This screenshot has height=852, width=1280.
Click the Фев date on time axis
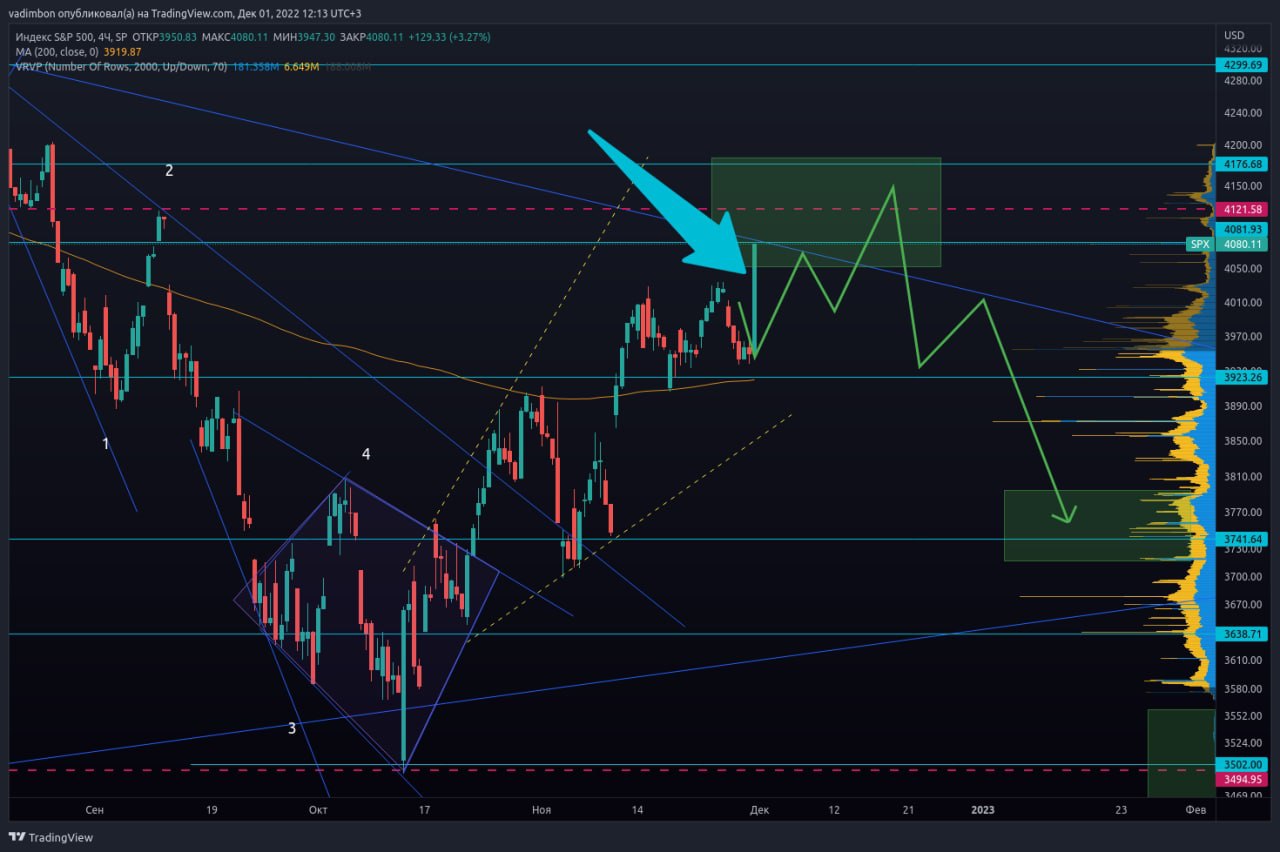click(x=1195, y=810)
